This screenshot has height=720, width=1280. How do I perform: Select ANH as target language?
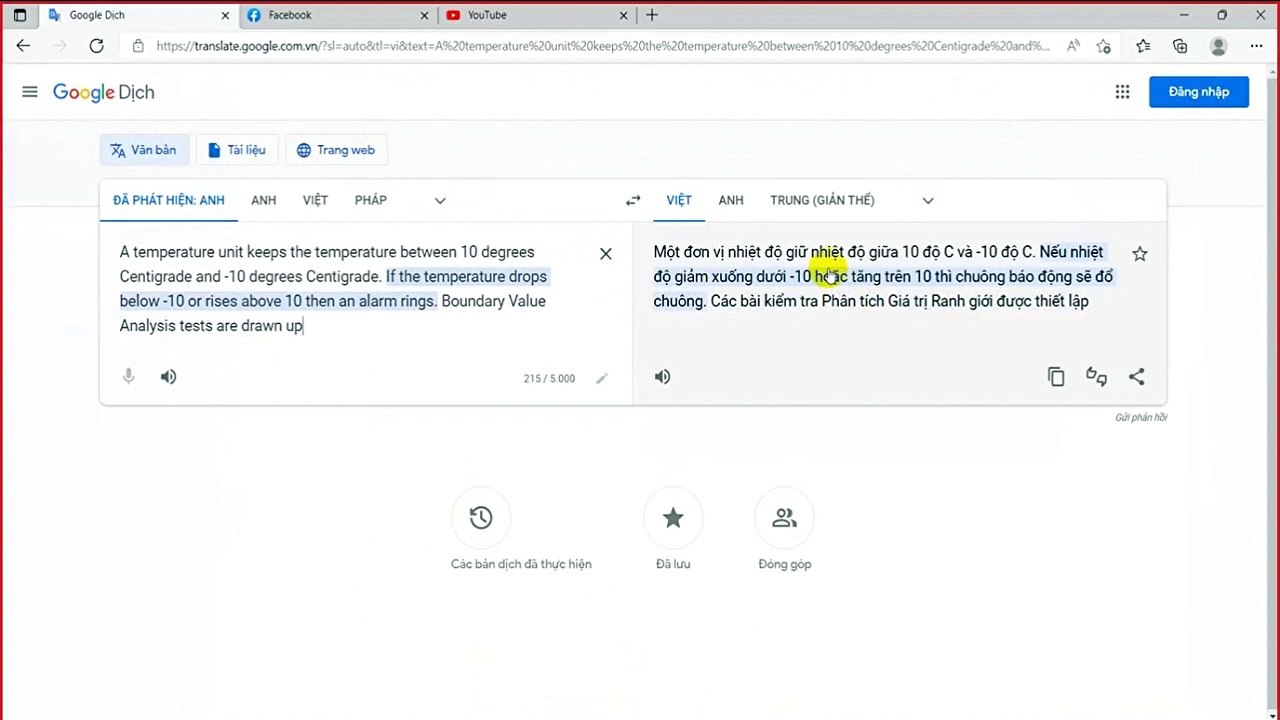point(731,201)
